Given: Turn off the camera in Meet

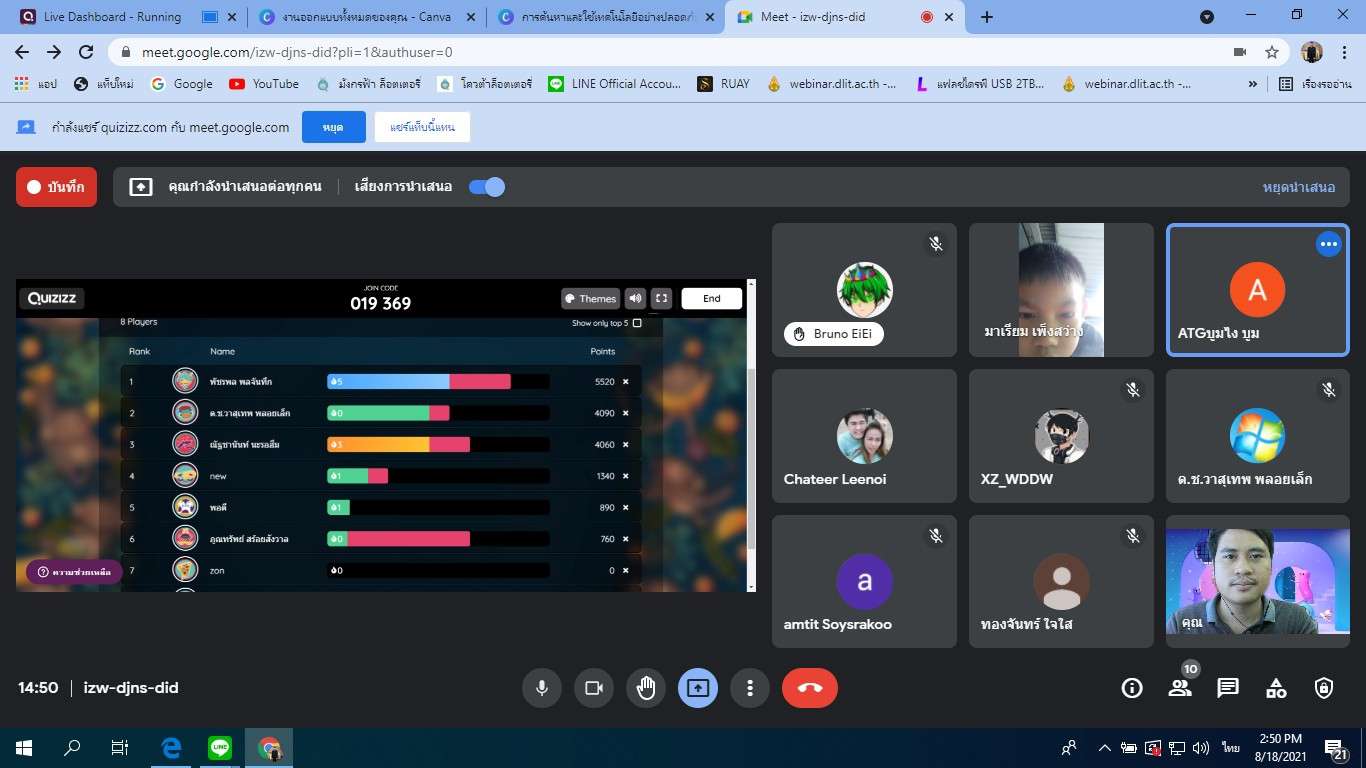Looking at the screenshot, I should coord(593,688).
